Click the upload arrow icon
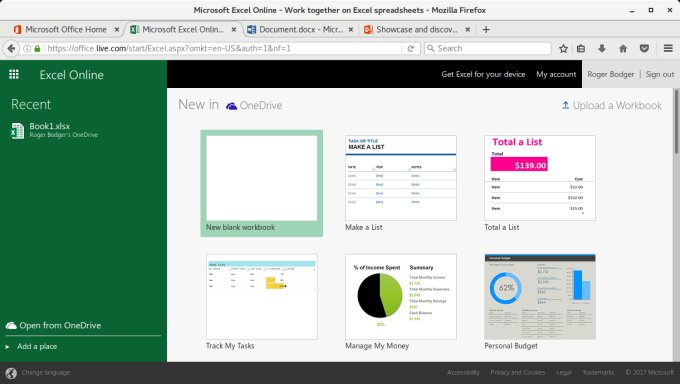Viewport: 680px width, 384px height. [566, 105]
